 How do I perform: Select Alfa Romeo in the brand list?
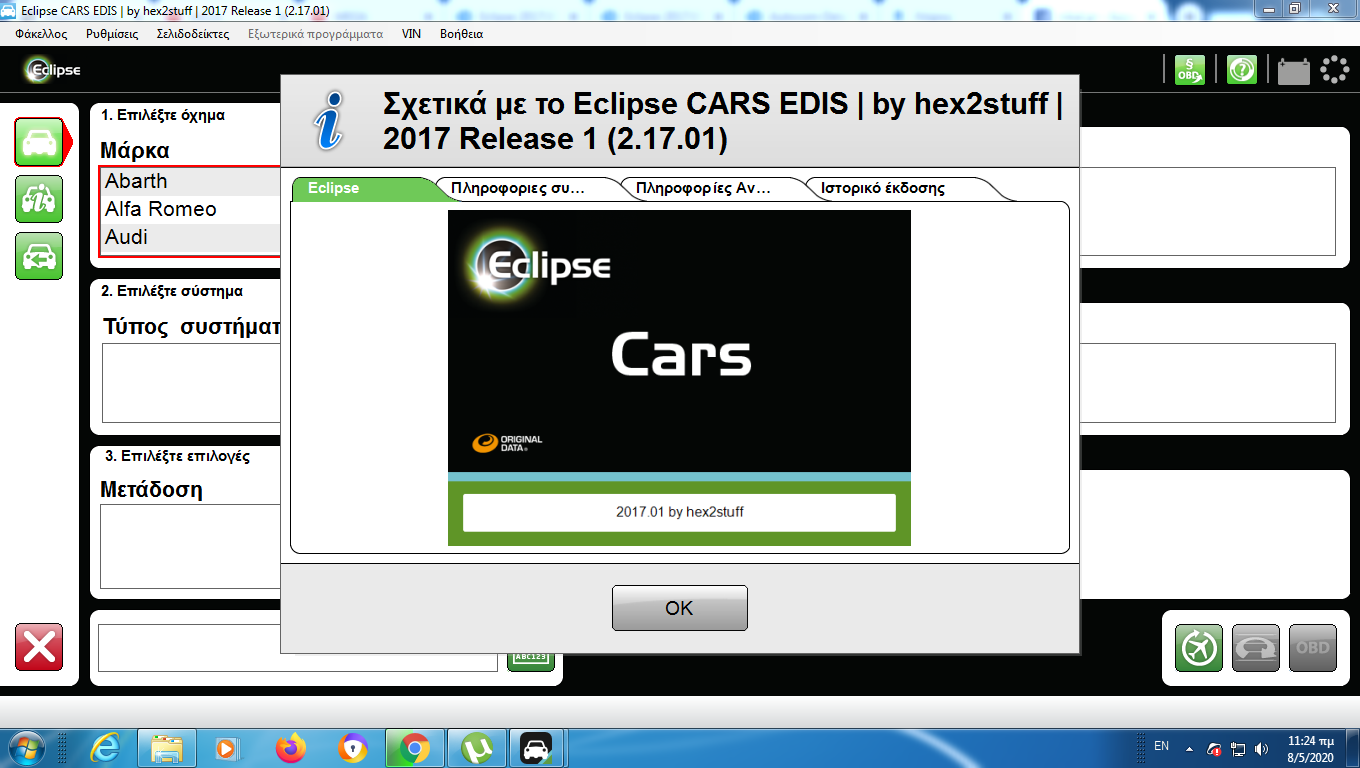[x=192, y=209]
